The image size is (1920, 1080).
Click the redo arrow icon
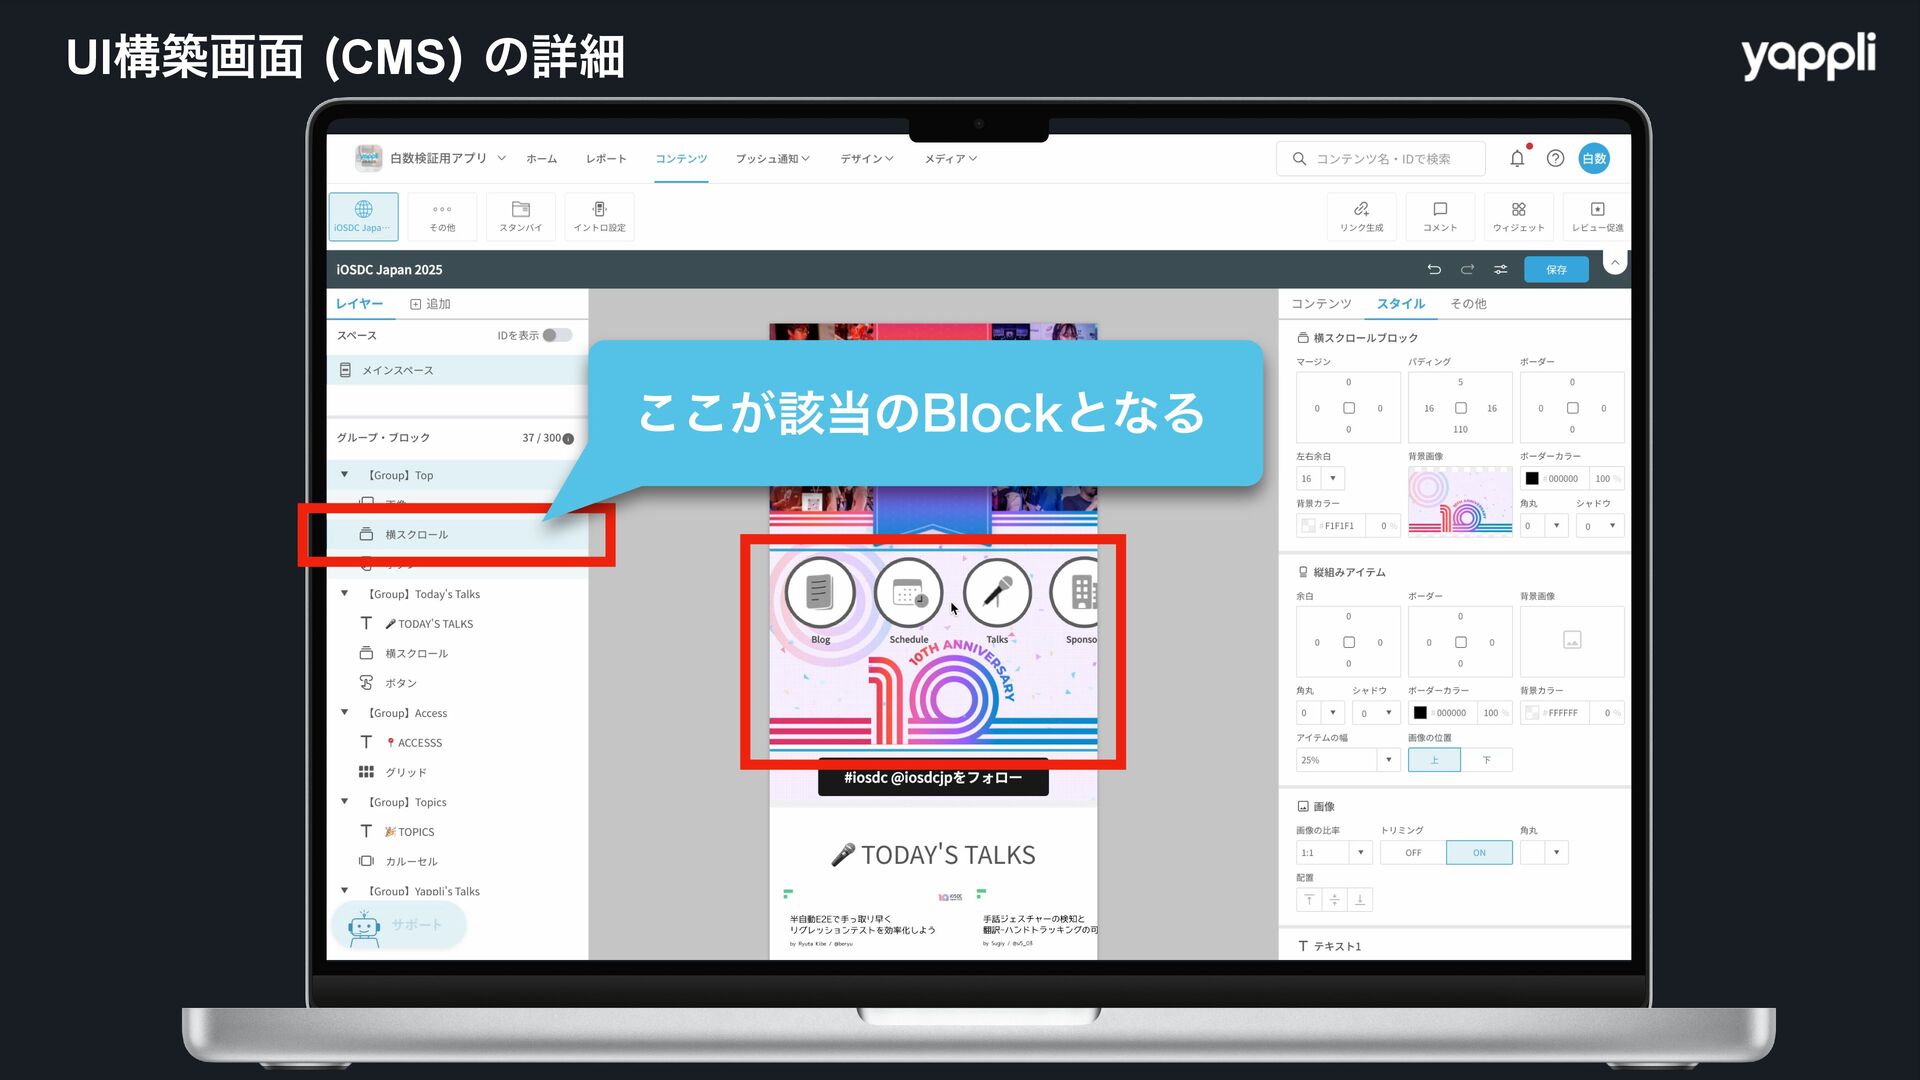tap(1467, 269)
